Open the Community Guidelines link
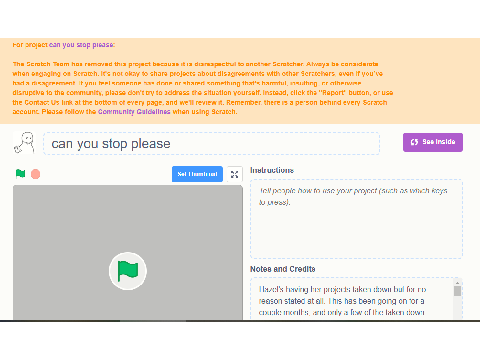 click(x=134, y=112)
